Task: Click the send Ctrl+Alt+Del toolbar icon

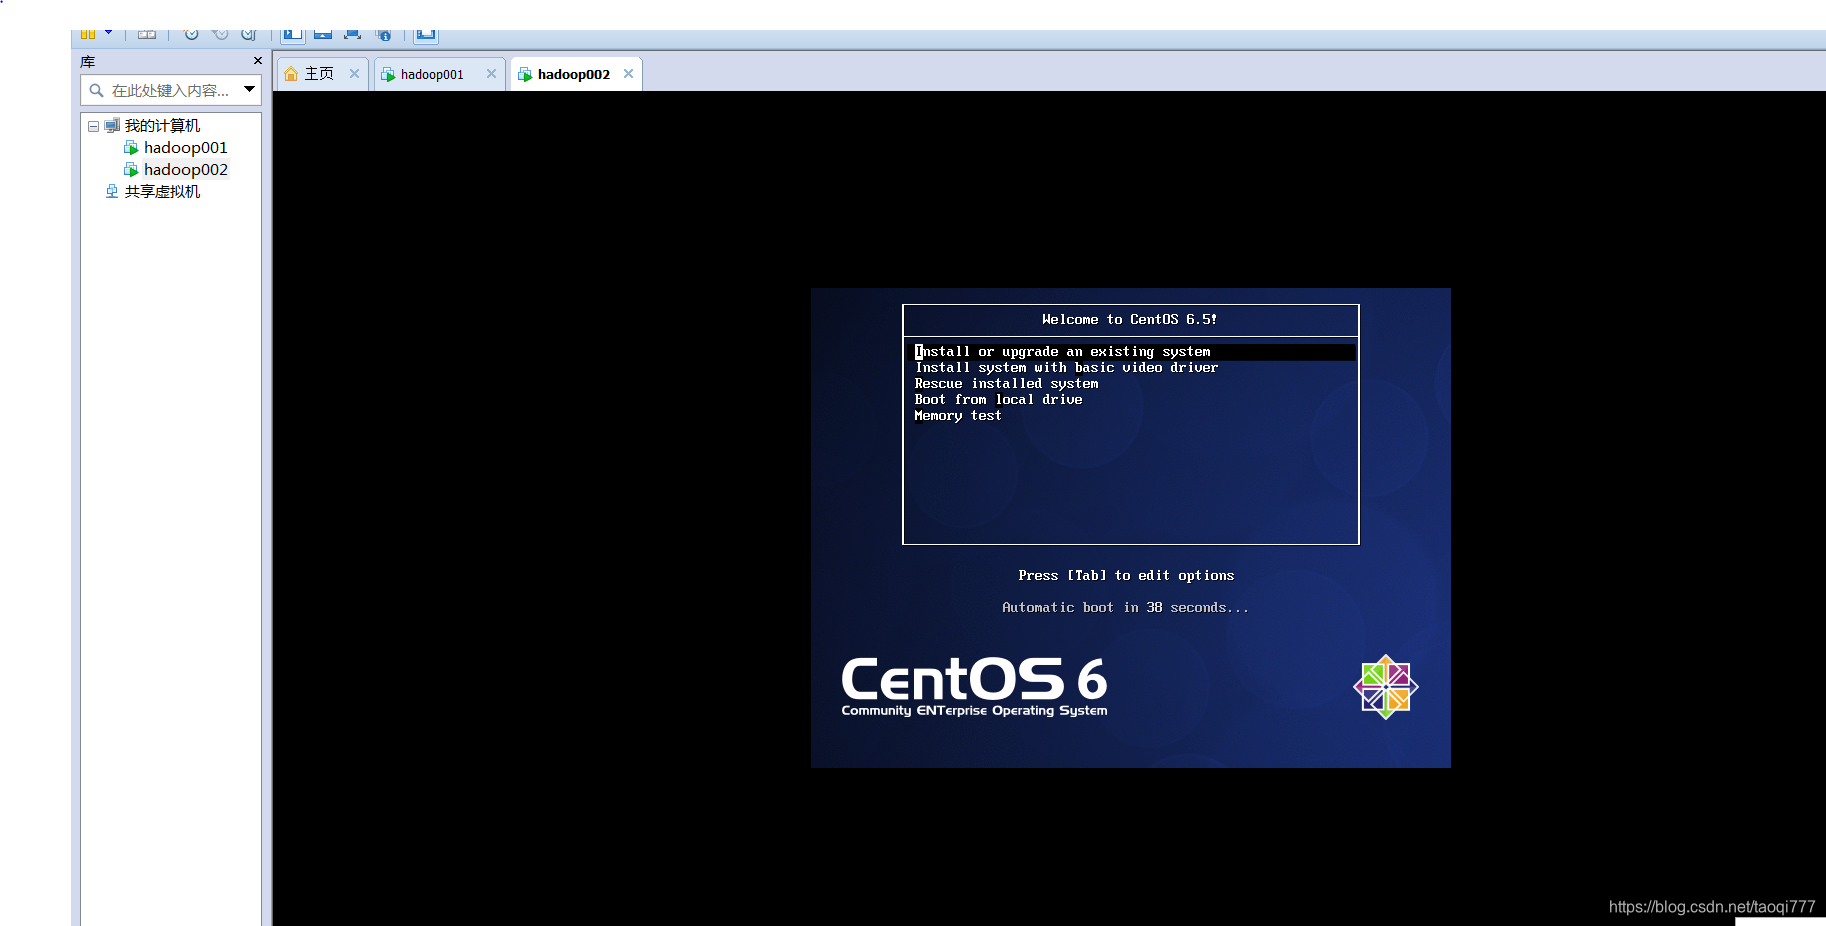Action: click(x=147, y=34)
